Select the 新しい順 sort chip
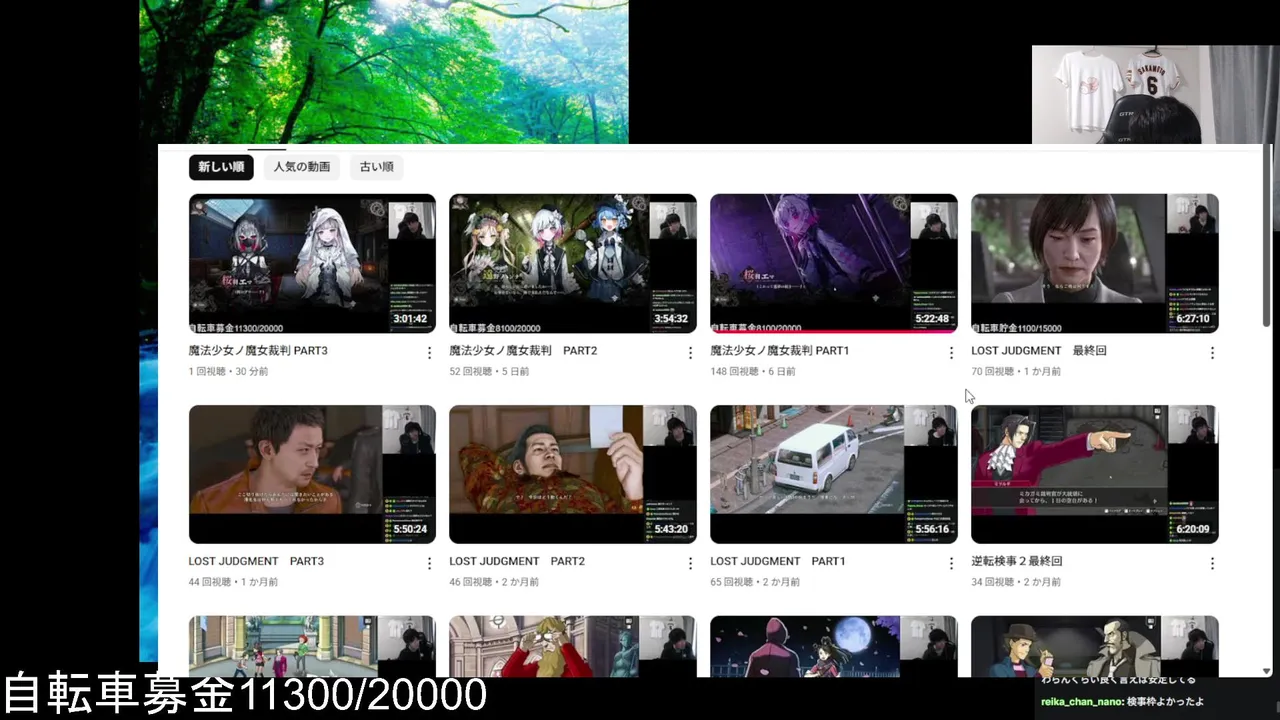1280x720 pixels. click(221, 167)
